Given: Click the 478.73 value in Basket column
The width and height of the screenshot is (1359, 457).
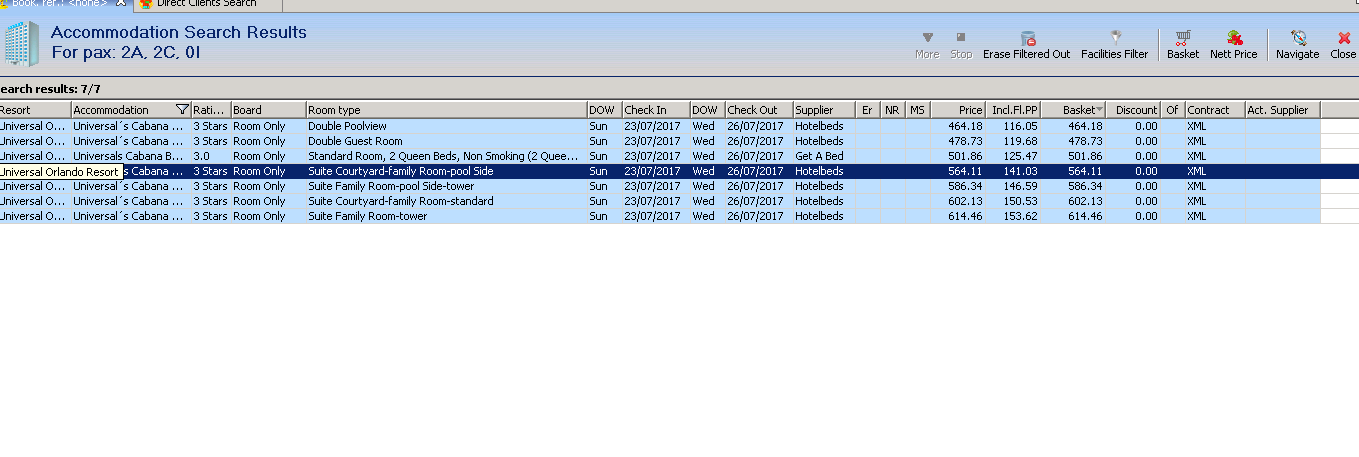Looking at the screenshot, I should click(x=1085, y=141).
